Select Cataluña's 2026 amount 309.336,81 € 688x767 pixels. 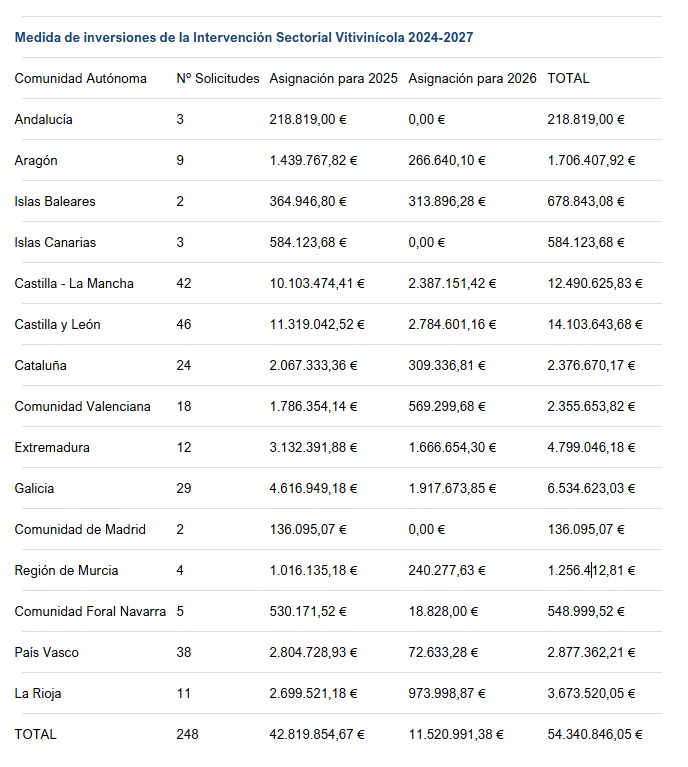[x=447, y=365]
